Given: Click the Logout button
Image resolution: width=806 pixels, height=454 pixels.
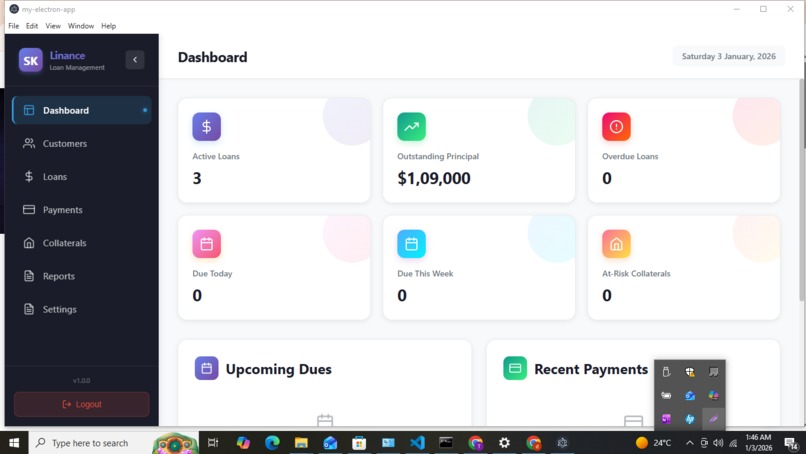Looking at the screenshot, I should [82, 404].
